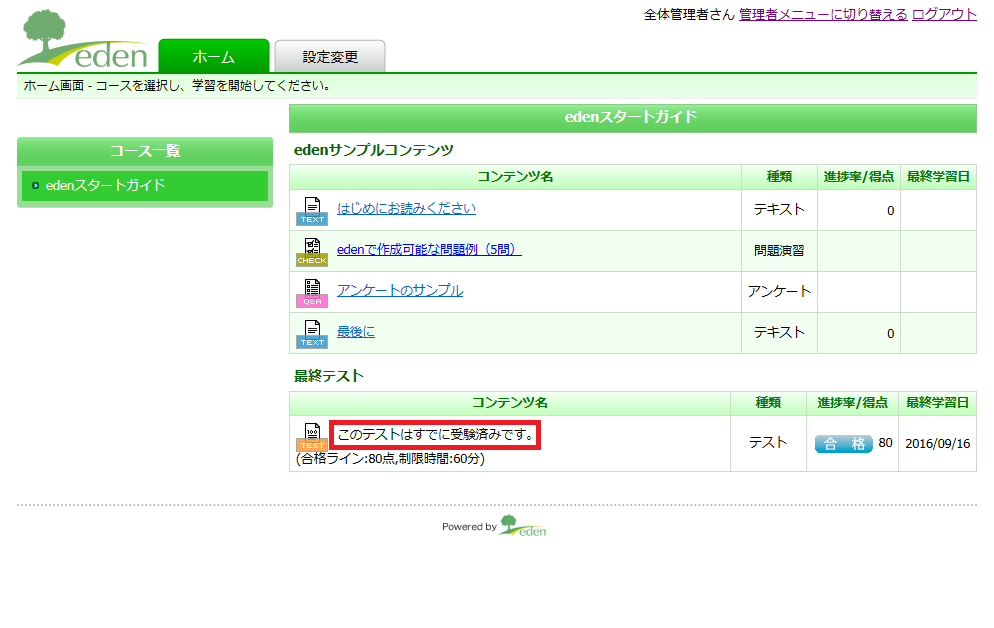Image resolution: width=994 pixels, height=628 pixels.
Task: Click the テキスト type cell in the 最後に row
Action: pyautogui.click(x=779, y=333)
